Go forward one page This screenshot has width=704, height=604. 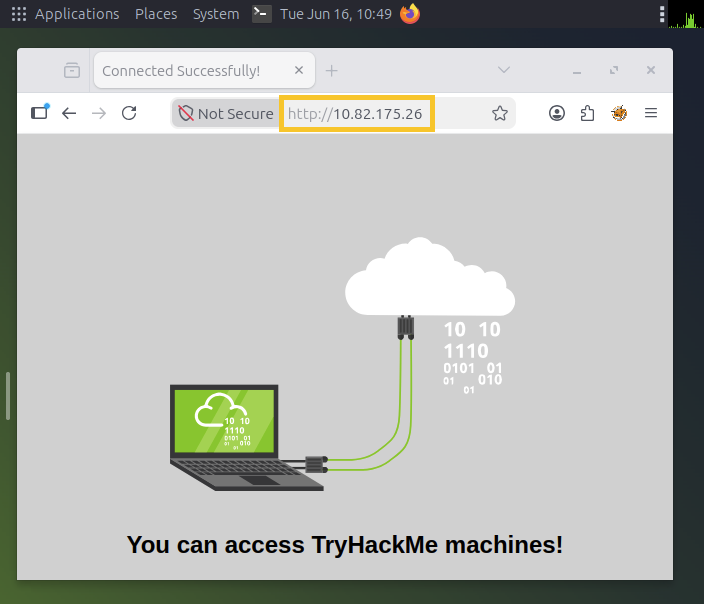click(99, 113)
